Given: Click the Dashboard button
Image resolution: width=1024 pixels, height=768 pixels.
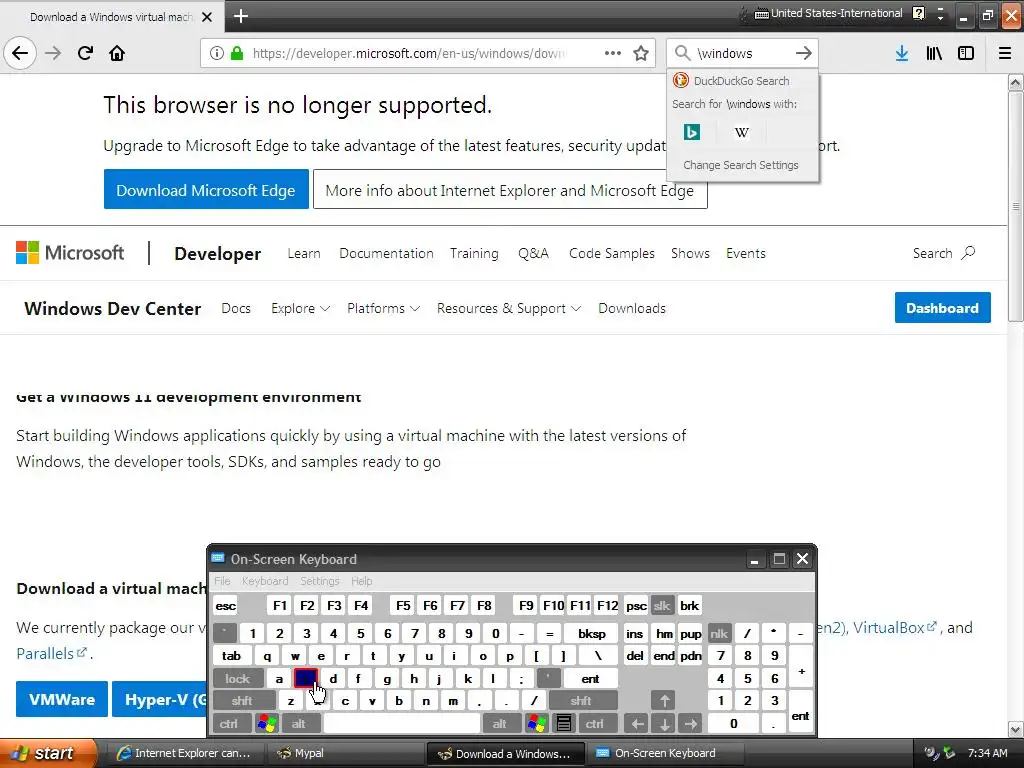Looking at the screenshot, I should point(942,308).
